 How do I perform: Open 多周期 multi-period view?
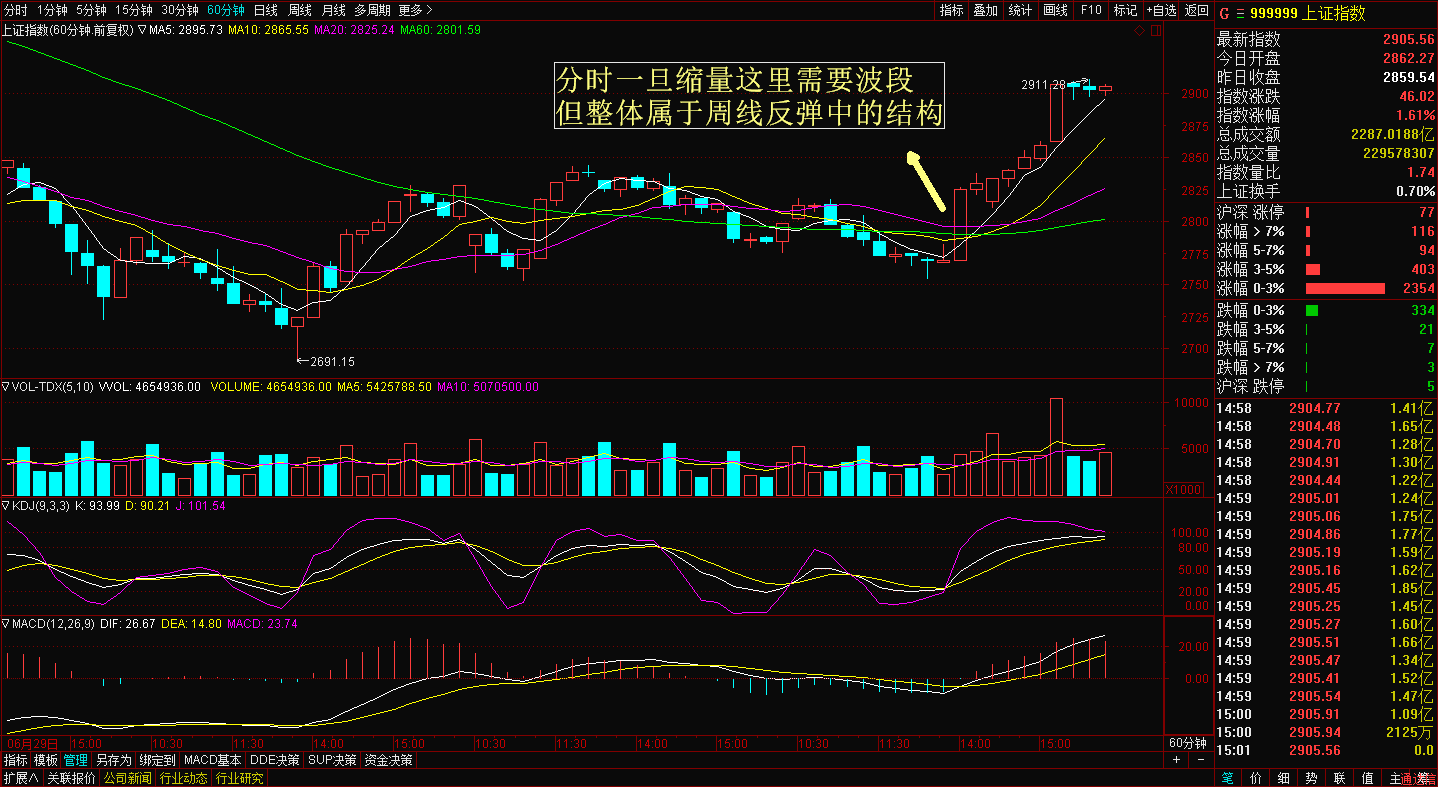[373, 10]
